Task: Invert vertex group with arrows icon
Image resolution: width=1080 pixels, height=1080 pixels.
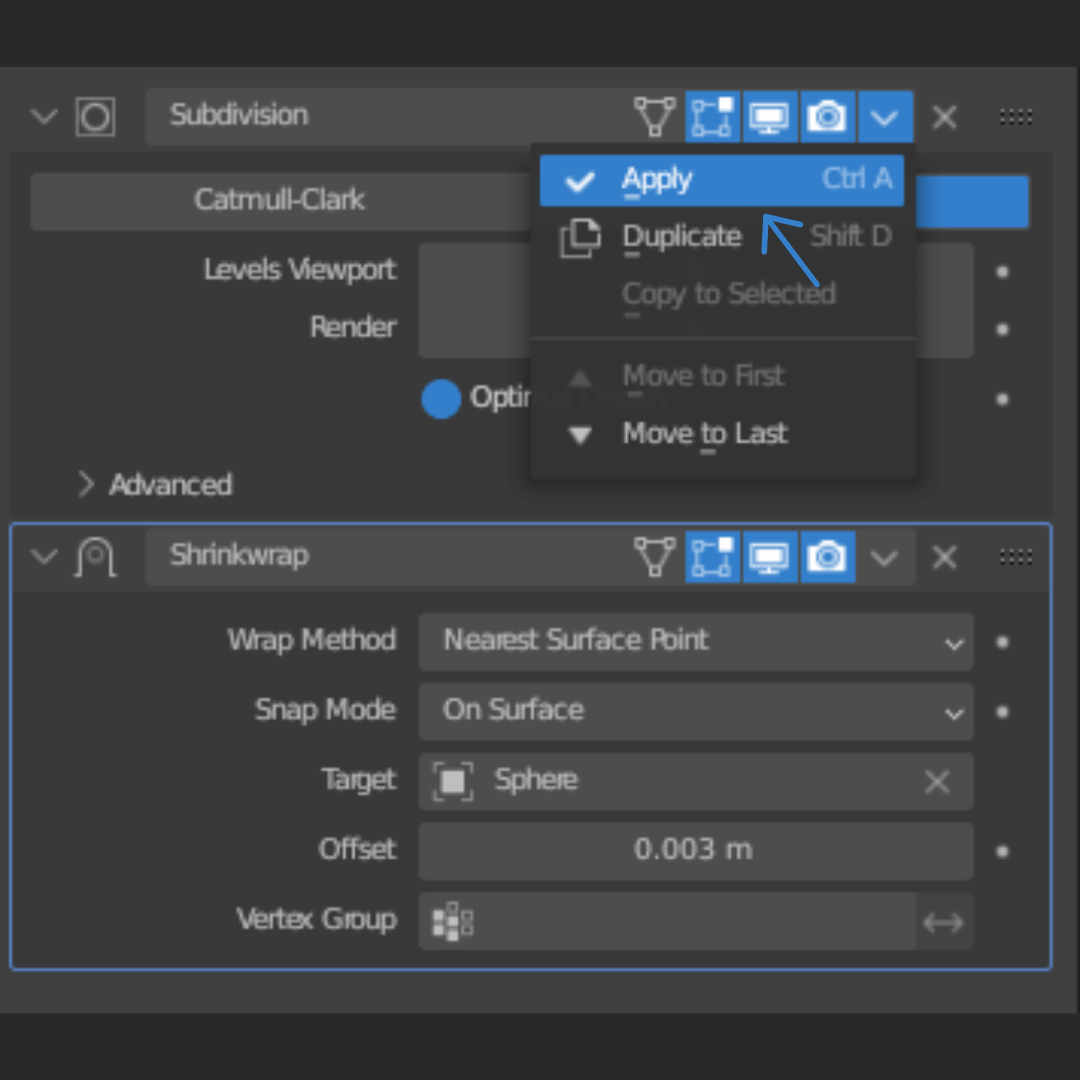Action: [943, 922]
